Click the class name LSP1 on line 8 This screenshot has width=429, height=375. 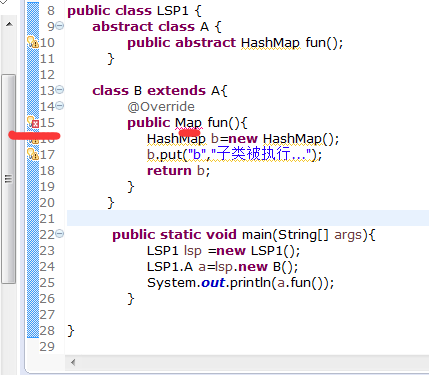[173, 11]
